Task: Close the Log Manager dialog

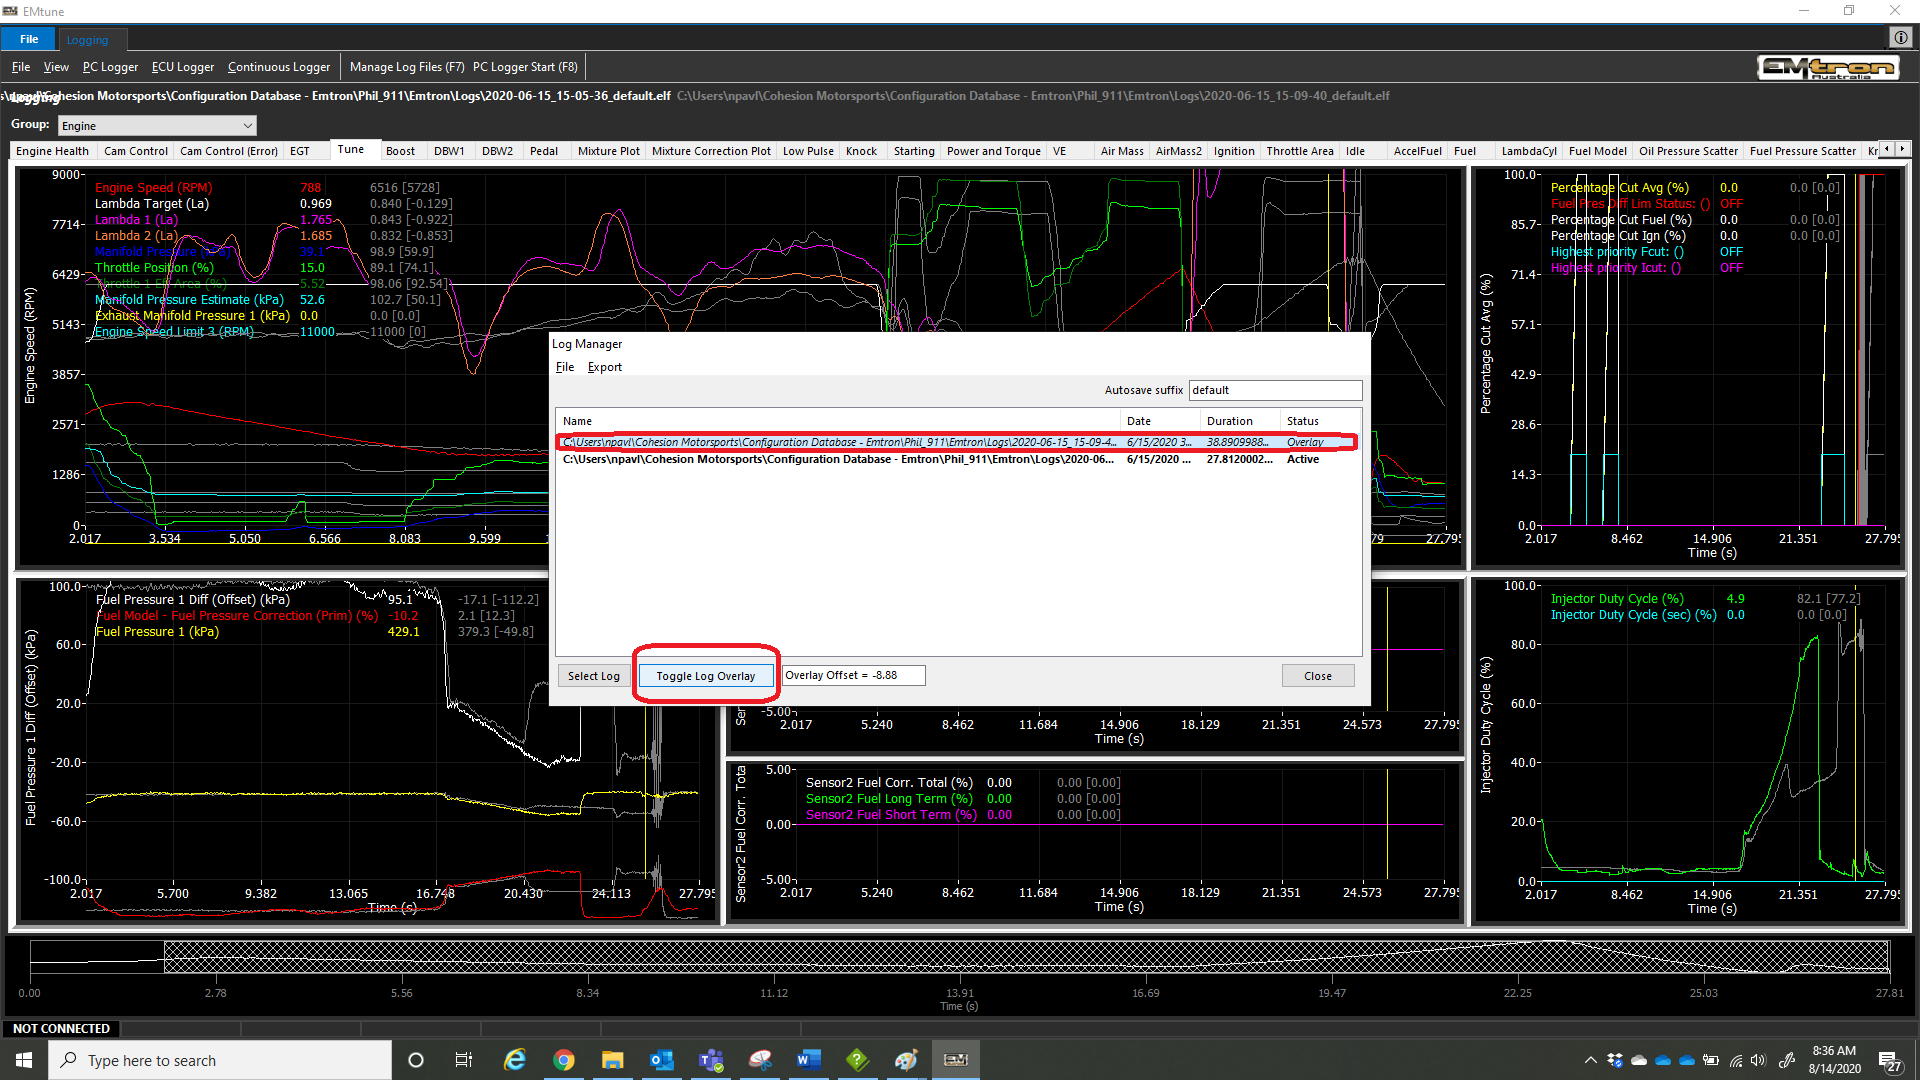Action: (x=1318, y=676)
